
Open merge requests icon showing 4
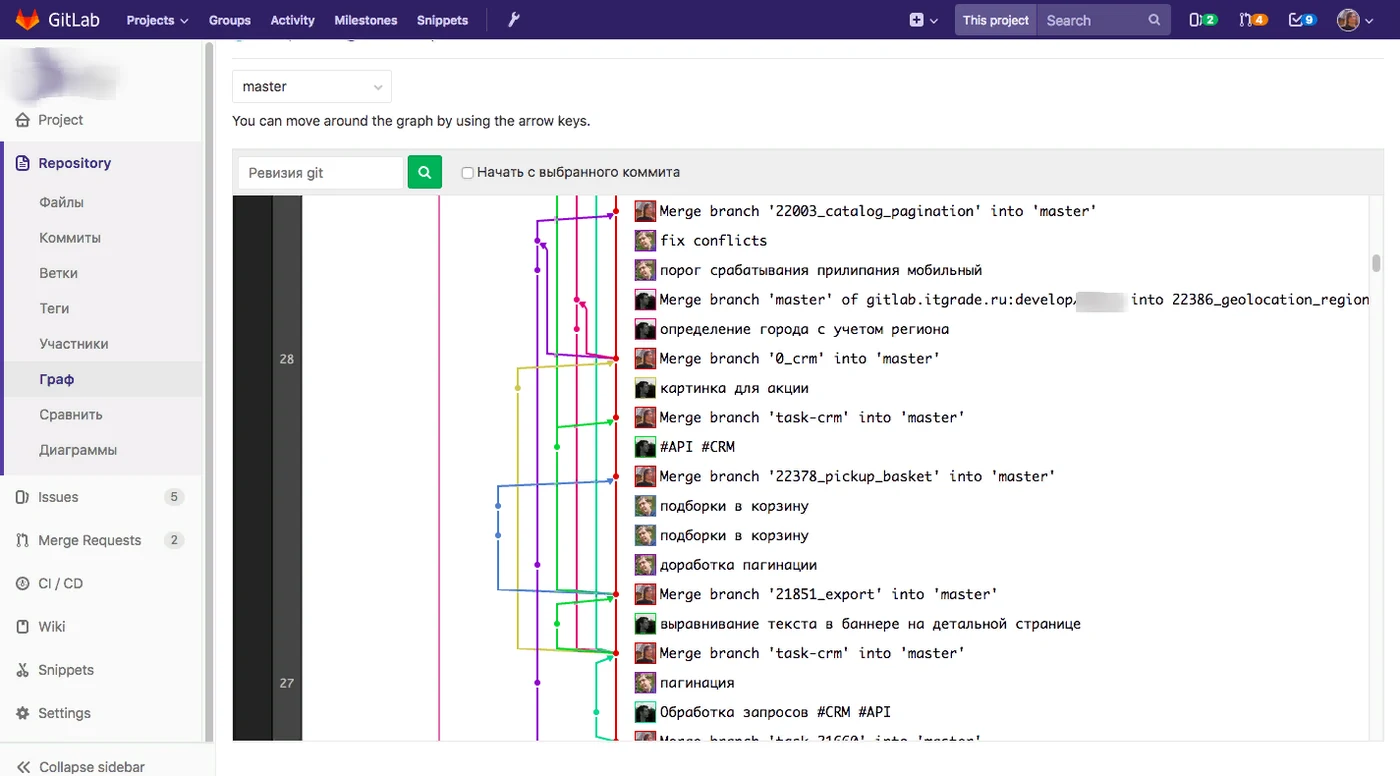coord(1253,20)
